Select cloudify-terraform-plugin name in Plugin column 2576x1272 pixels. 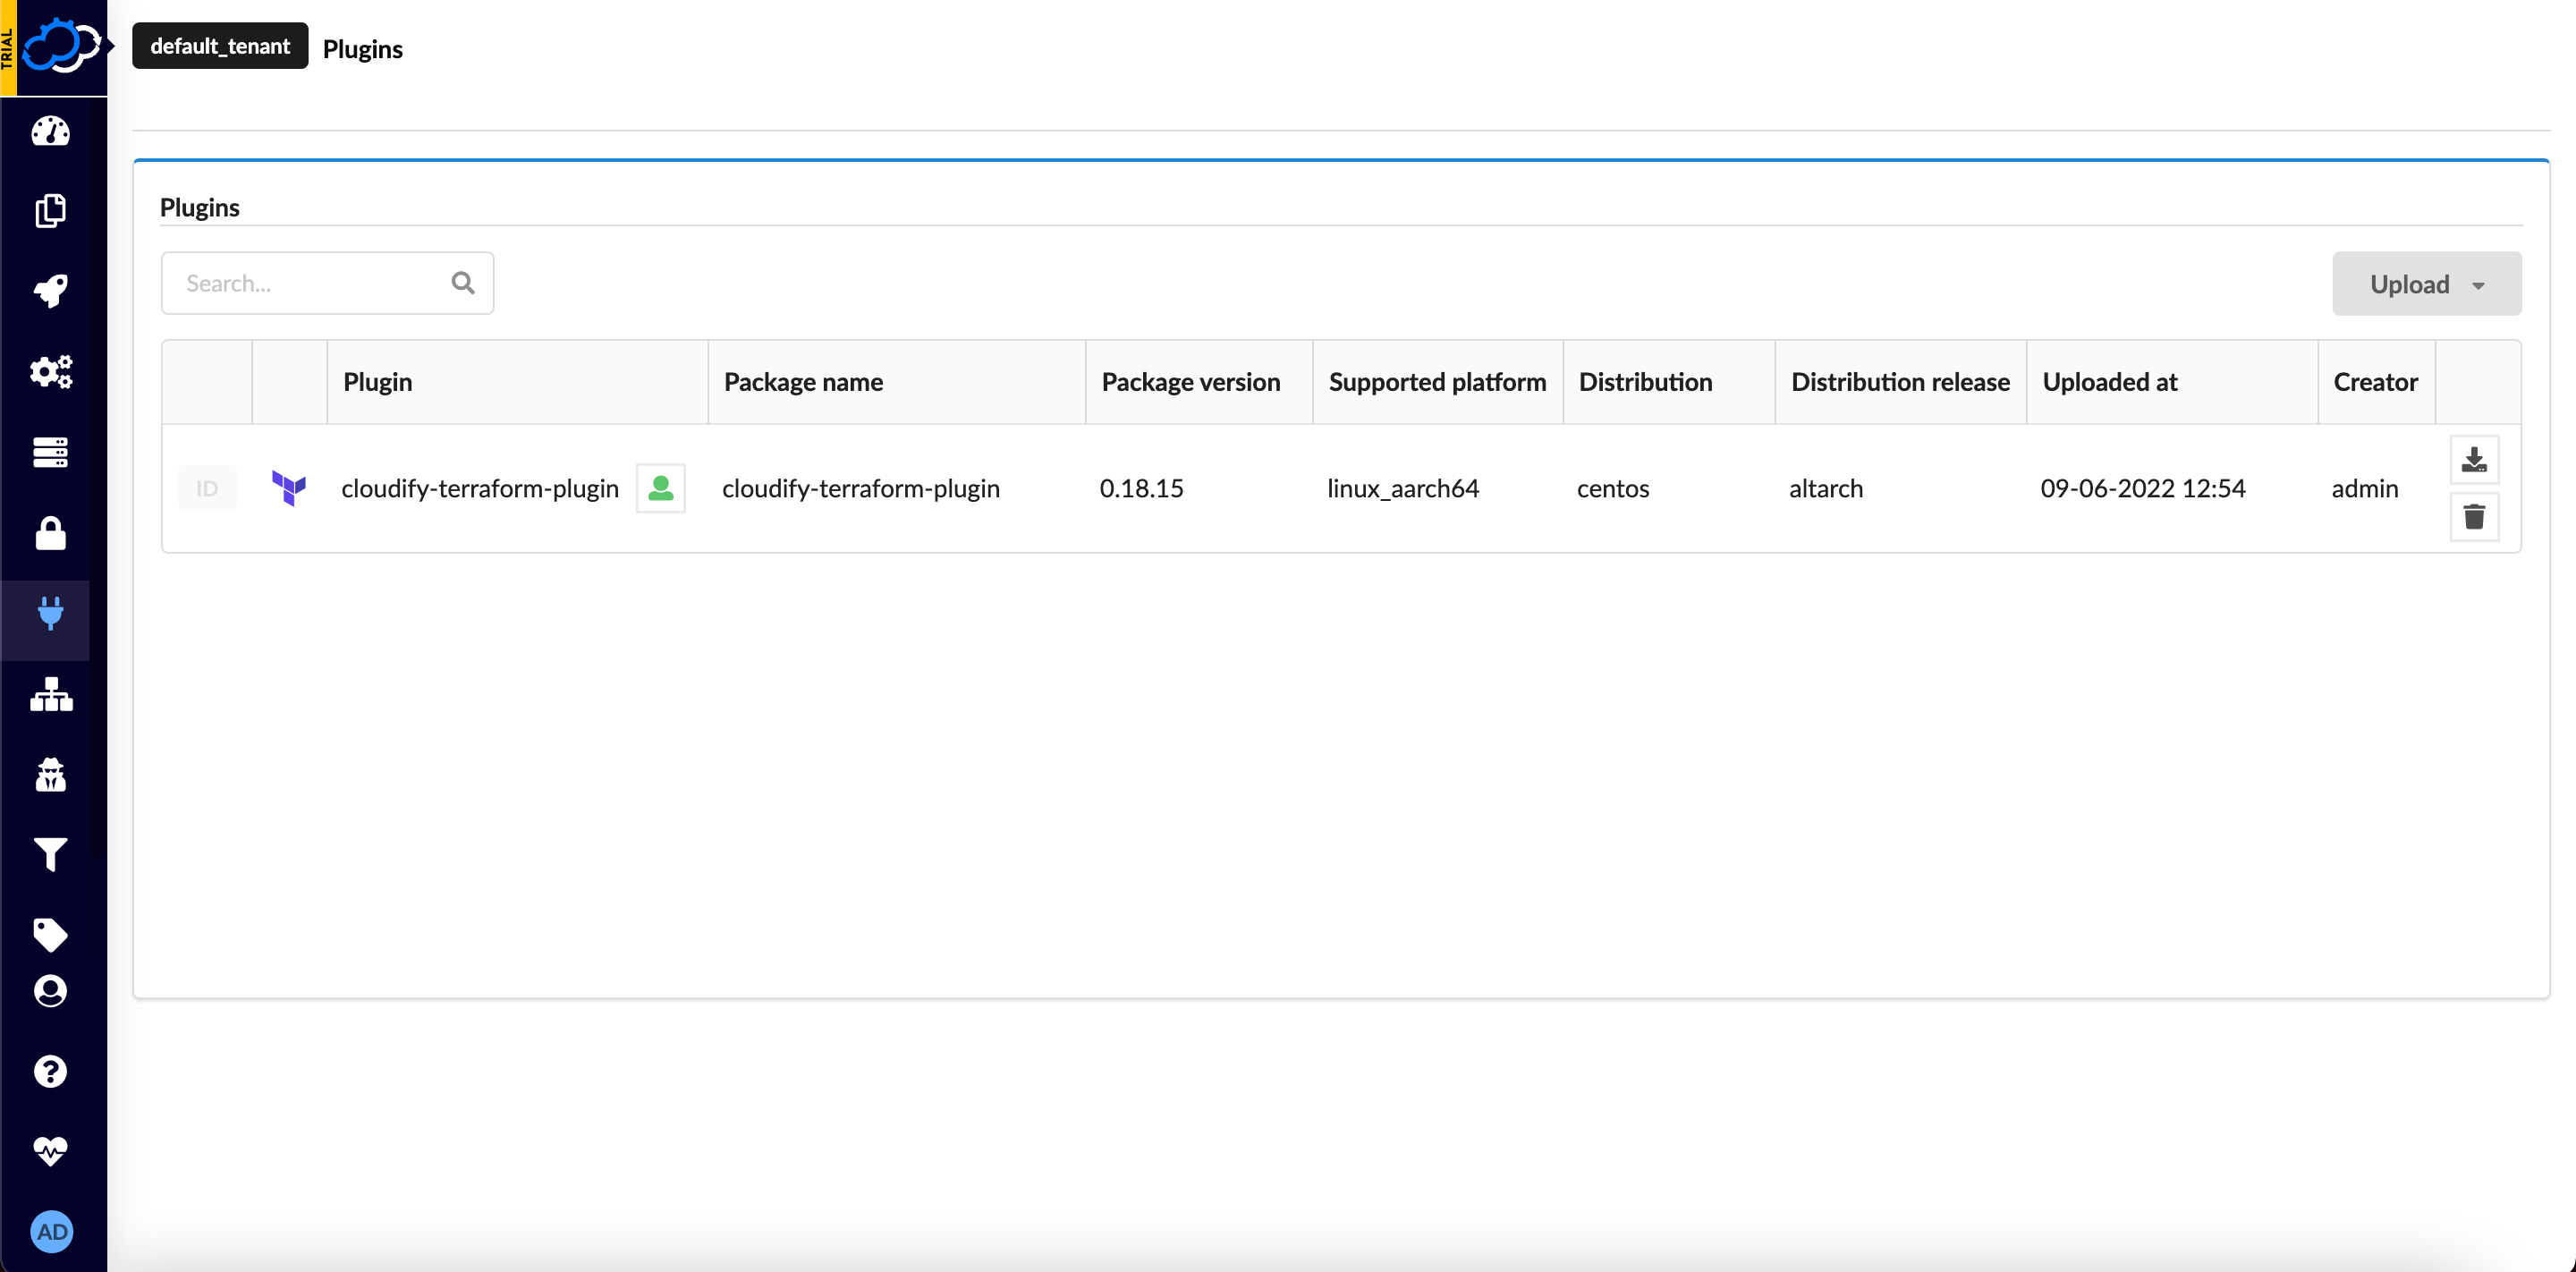[480, 488]
